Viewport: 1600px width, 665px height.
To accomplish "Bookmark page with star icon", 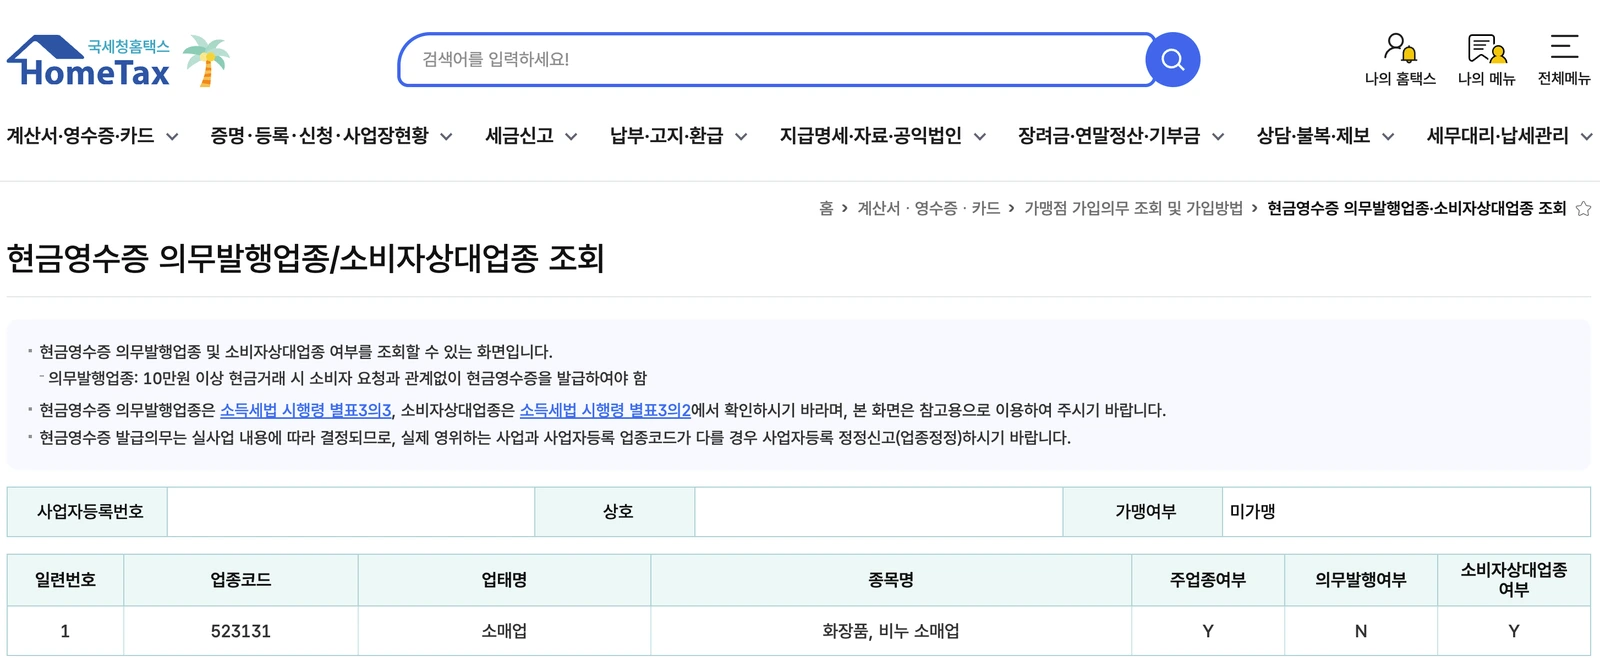I will [x=1583, y=209].
